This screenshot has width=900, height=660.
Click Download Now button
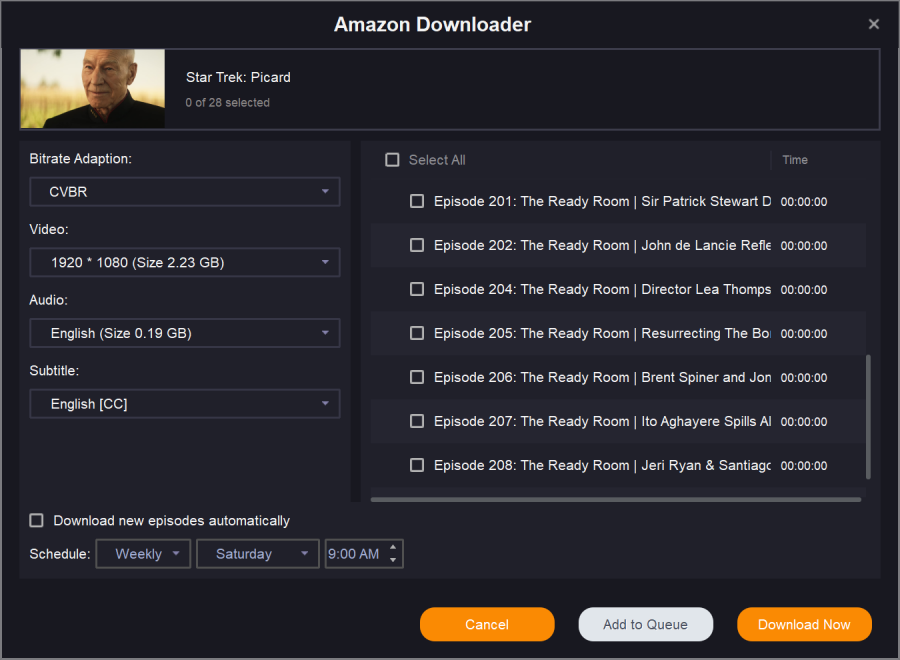click(x=804, y=624)
